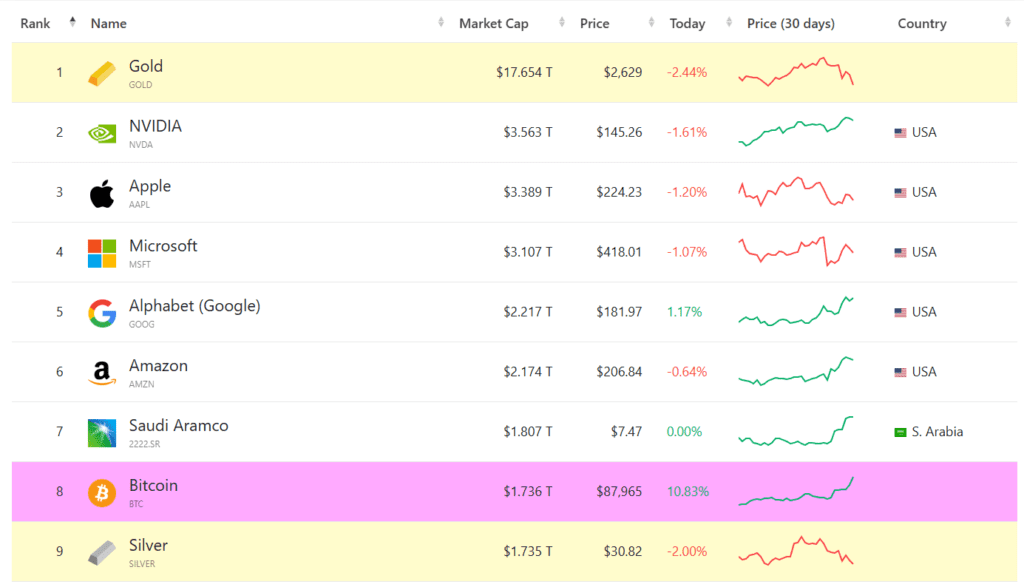Sort table using Price sort arrows
Viewport: 1024px width, 587px height.
tap(651, 22)
